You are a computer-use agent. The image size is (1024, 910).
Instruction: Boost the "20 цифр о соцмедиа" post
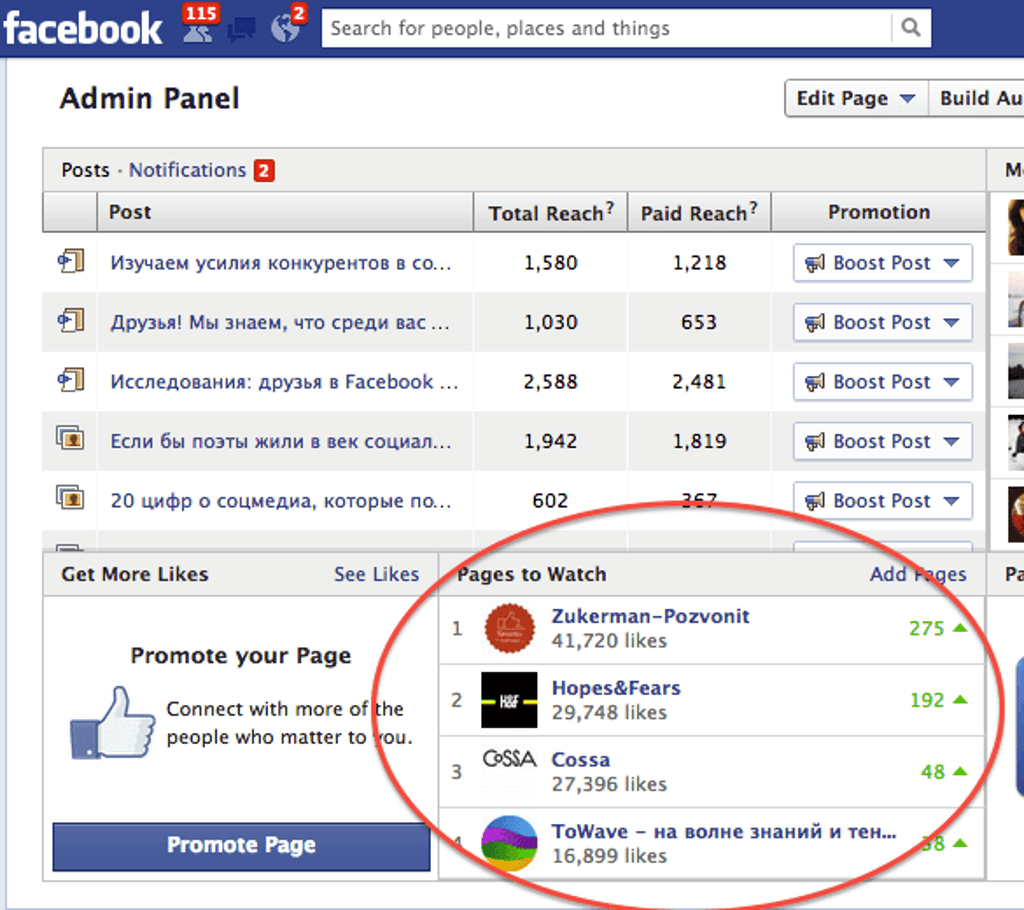[882, 500]
